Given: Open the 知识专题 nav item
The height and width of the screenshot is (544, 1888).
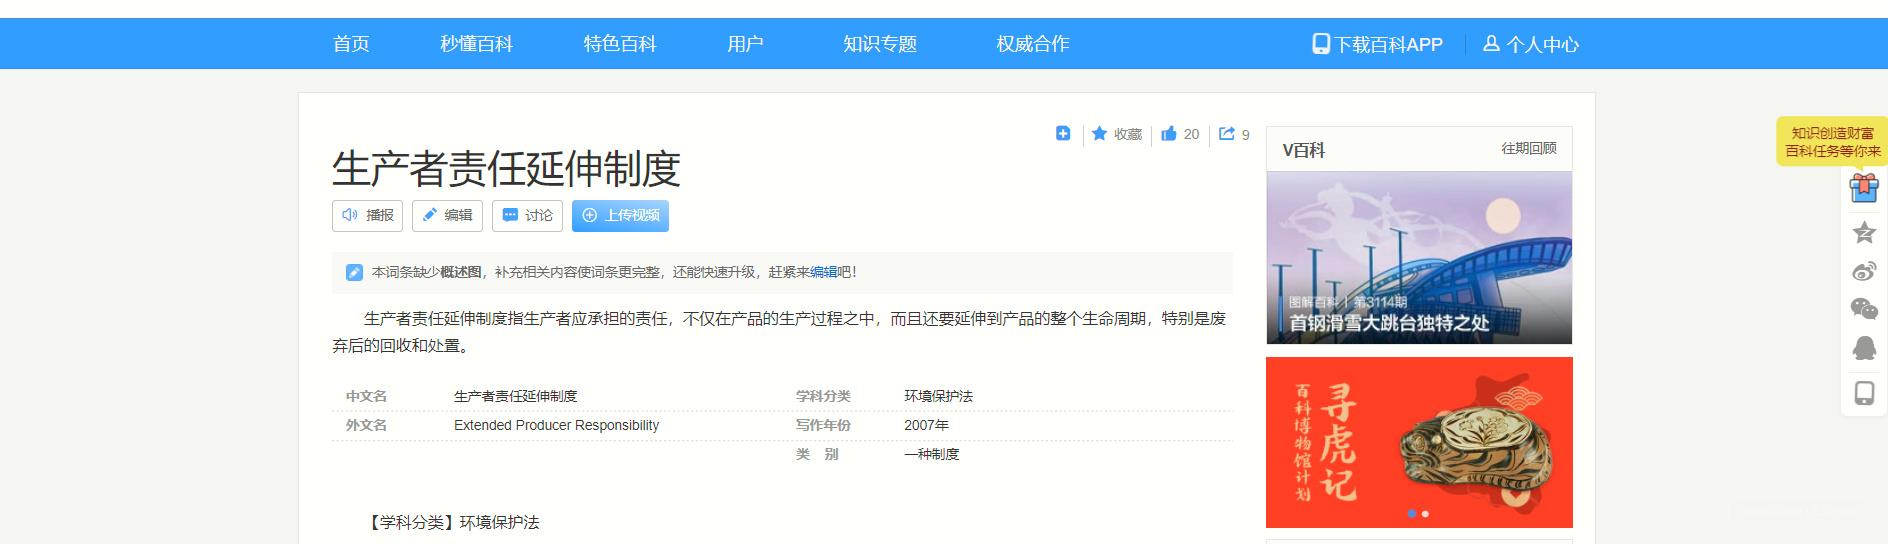Looking at the screenshot, I should point(880,44).
